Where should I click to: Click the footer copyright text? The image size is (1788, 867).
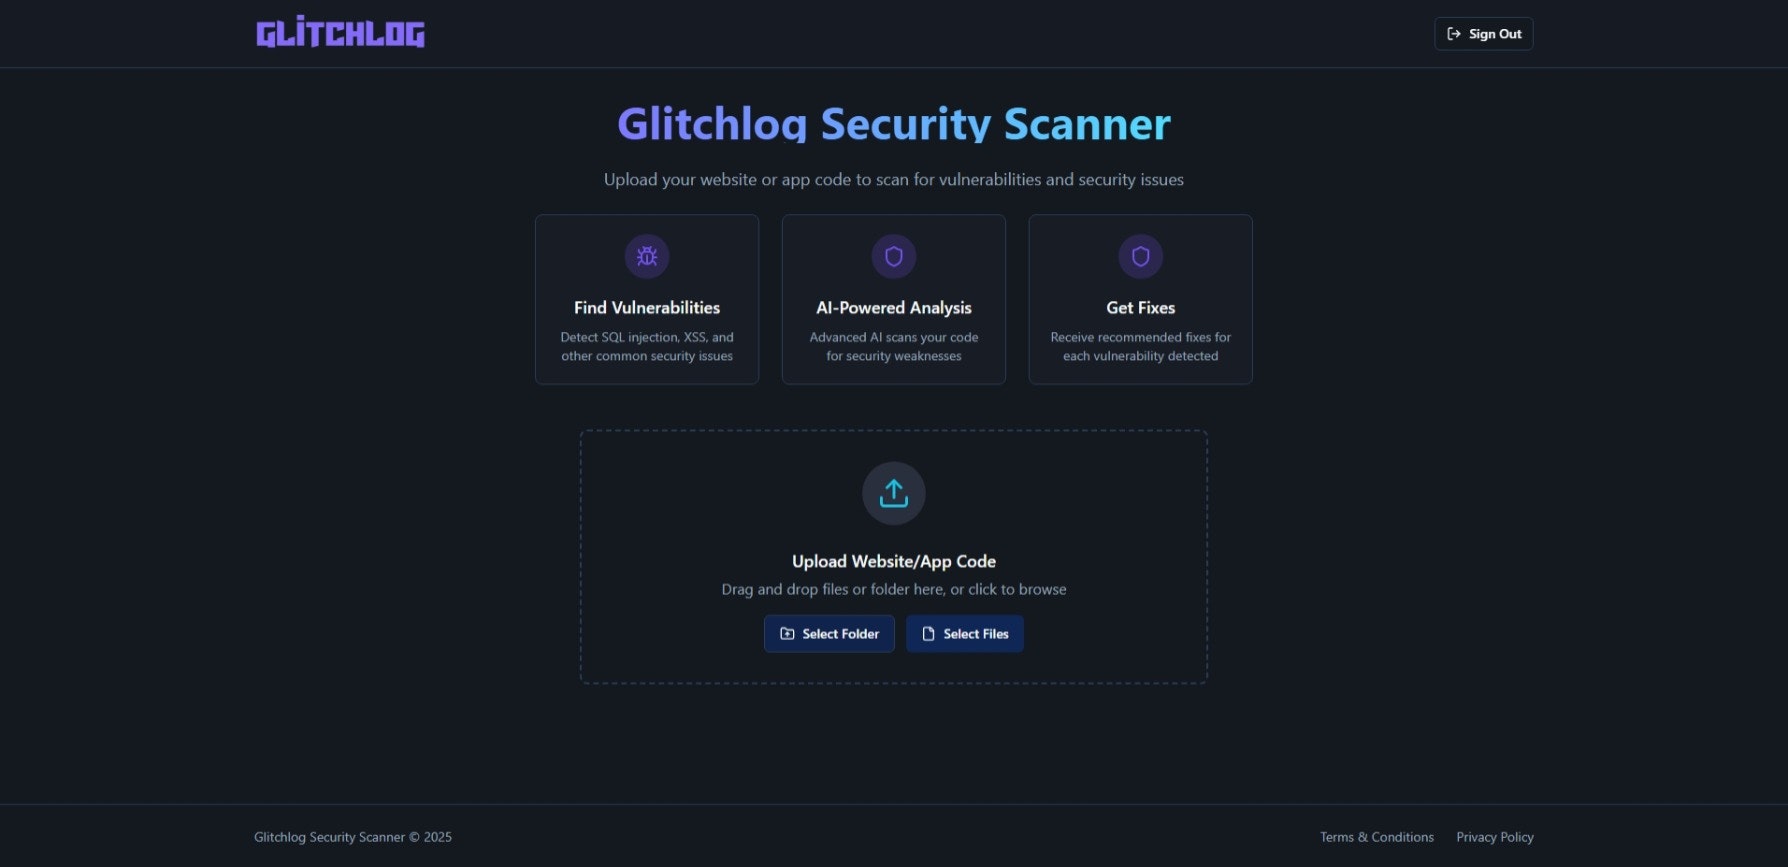pos(352,837)
